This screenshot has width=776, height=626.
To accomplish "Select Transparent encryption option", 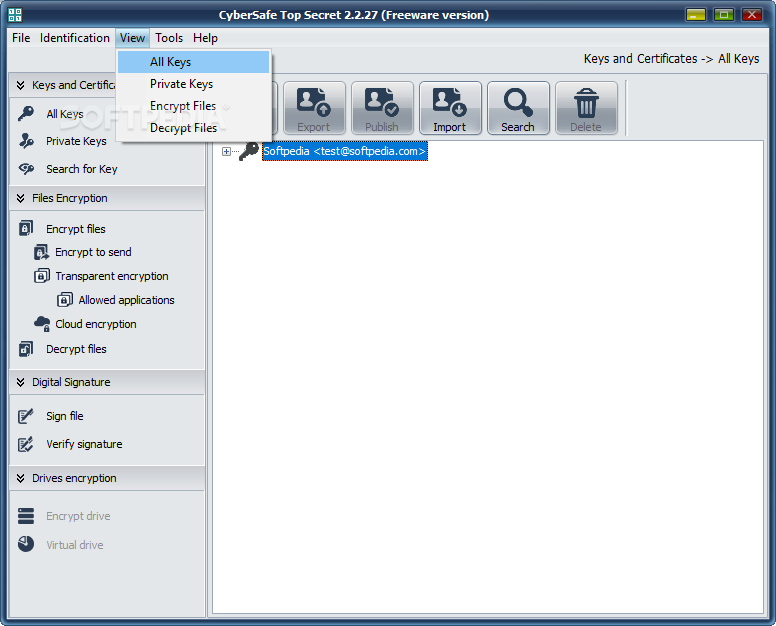I will pyautogui.click(x=112, y=276).
